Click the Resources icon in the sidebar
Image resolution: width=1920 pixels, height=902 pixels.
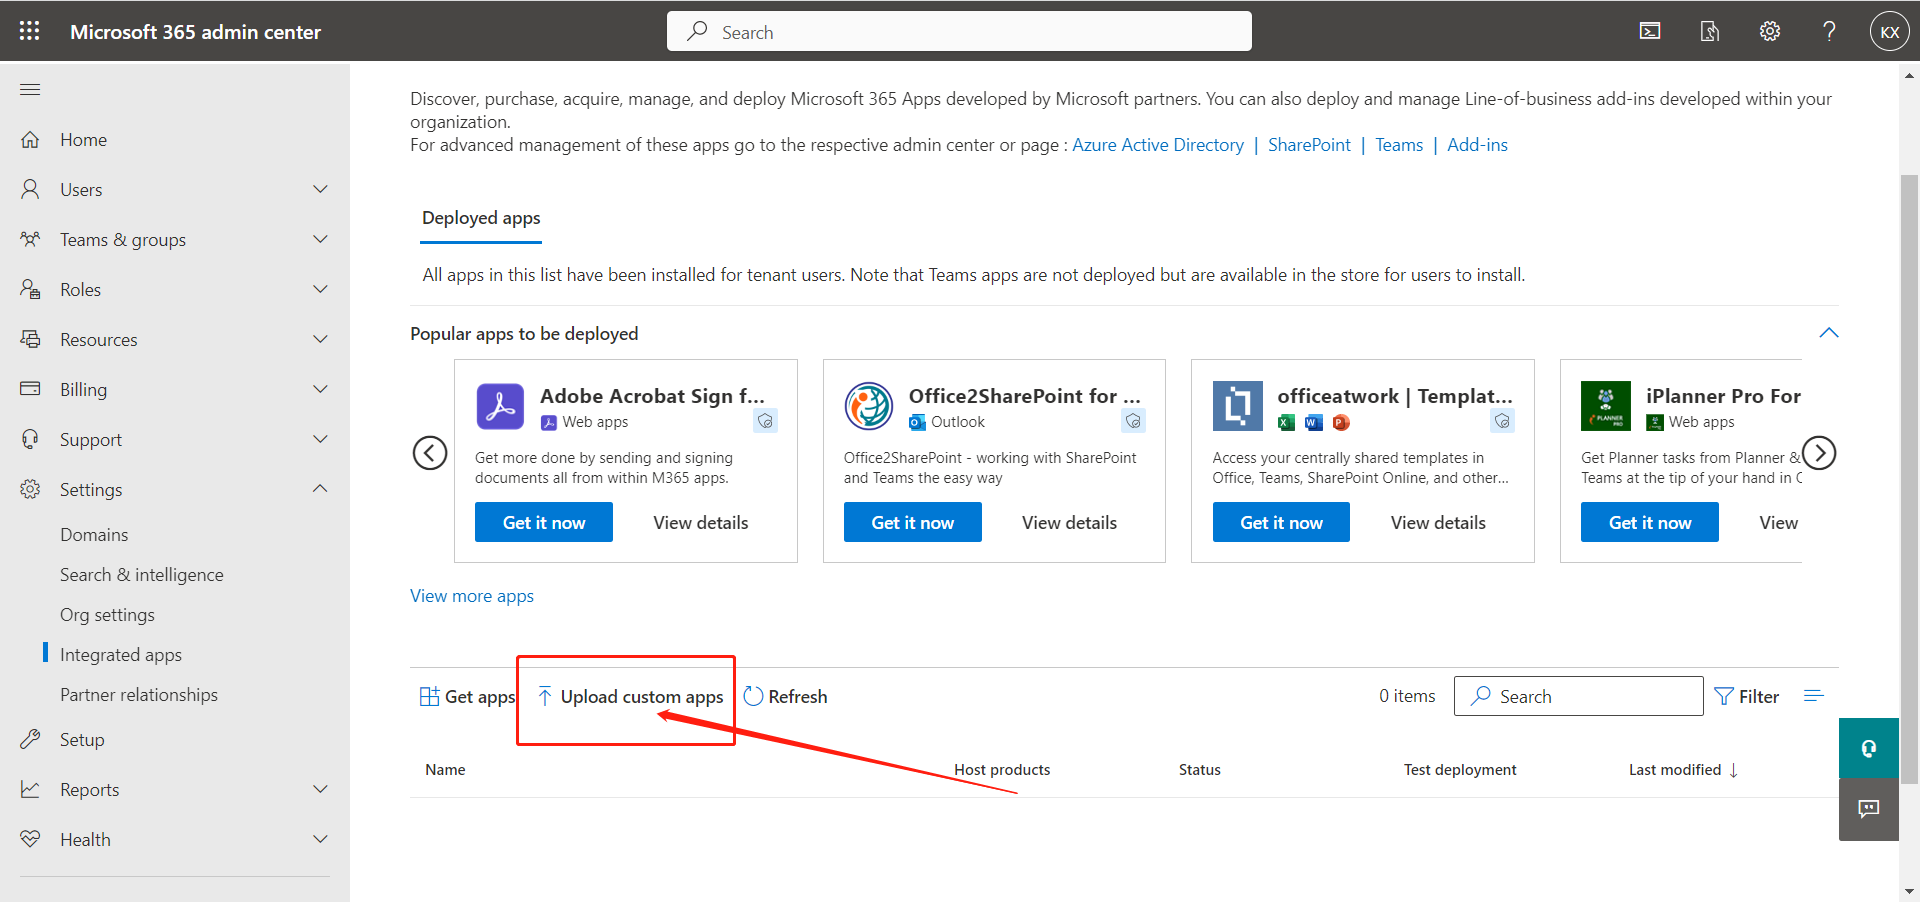(30, 339)
